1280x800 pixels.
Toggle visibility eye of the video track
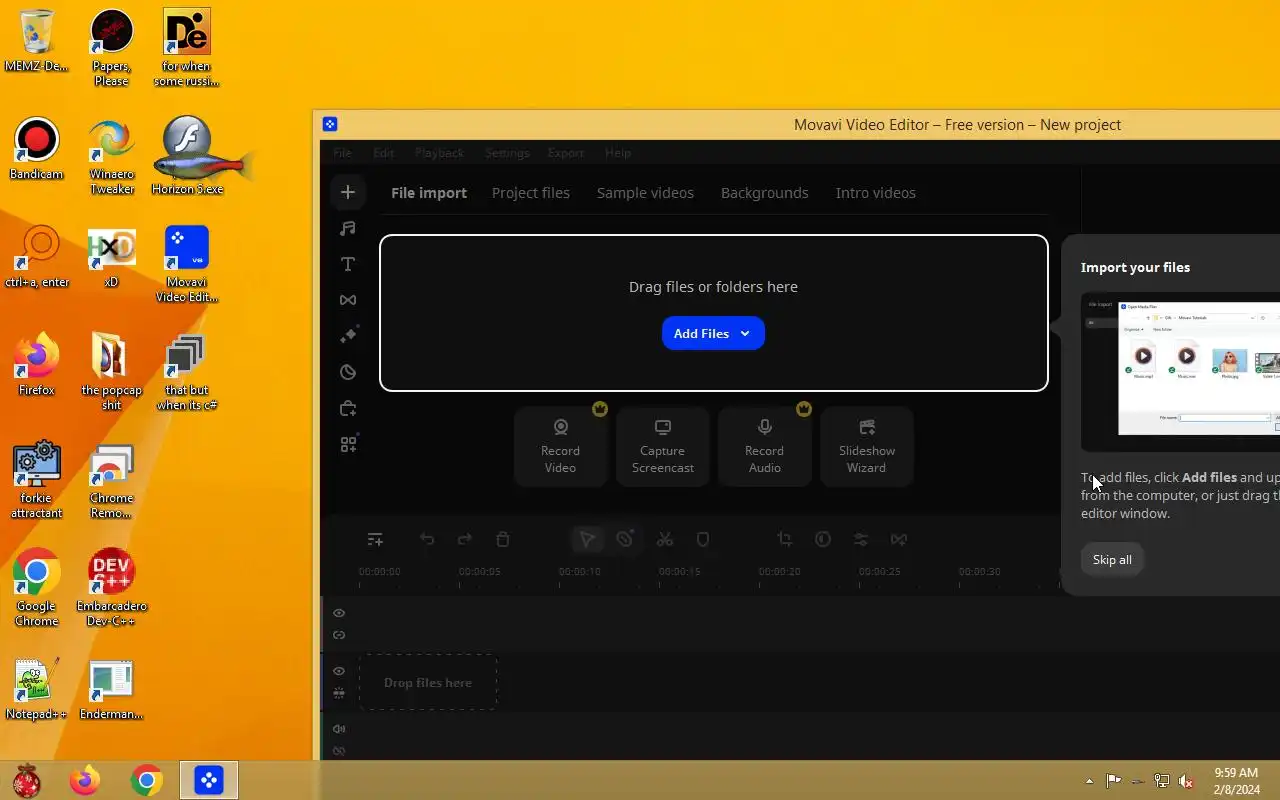[339, 671]
